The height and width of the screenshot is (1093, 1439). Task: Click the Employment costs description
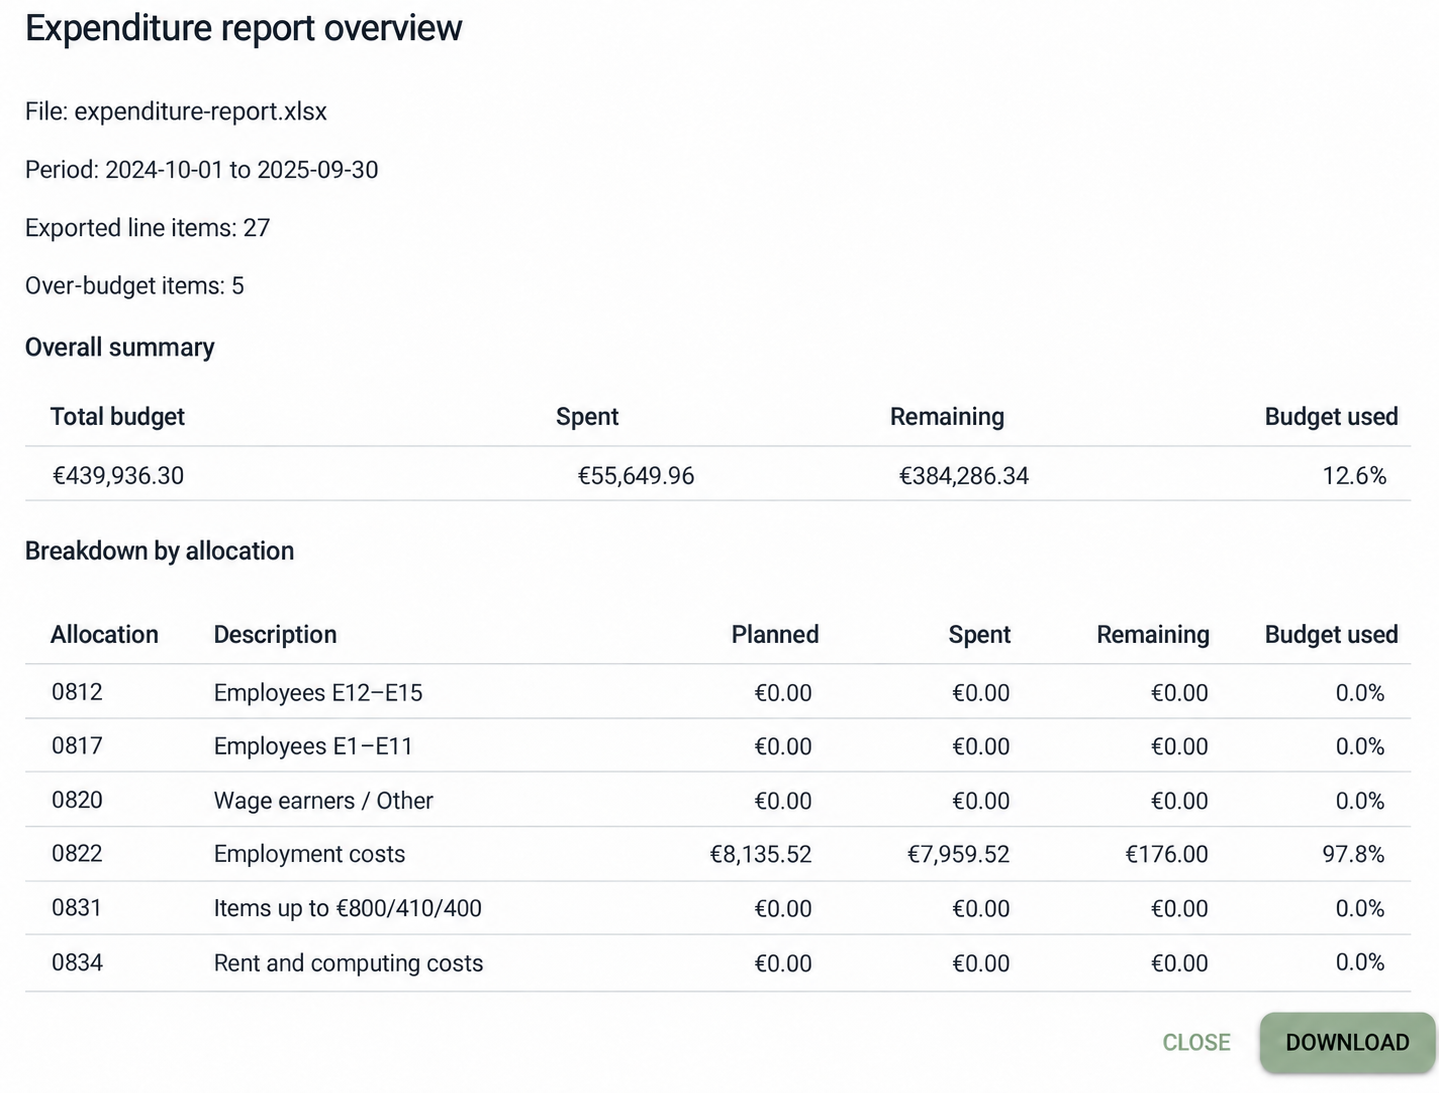[309, 855]
